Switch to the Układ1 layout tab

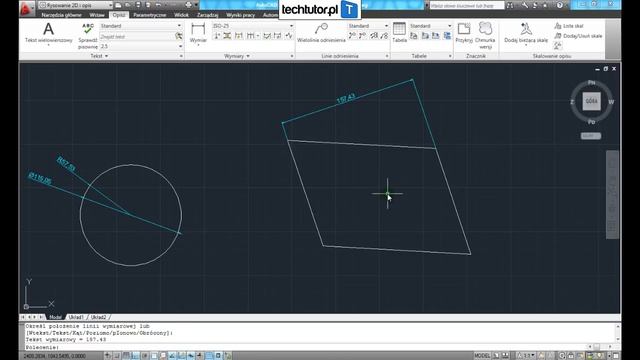click(x=76, y=317)
